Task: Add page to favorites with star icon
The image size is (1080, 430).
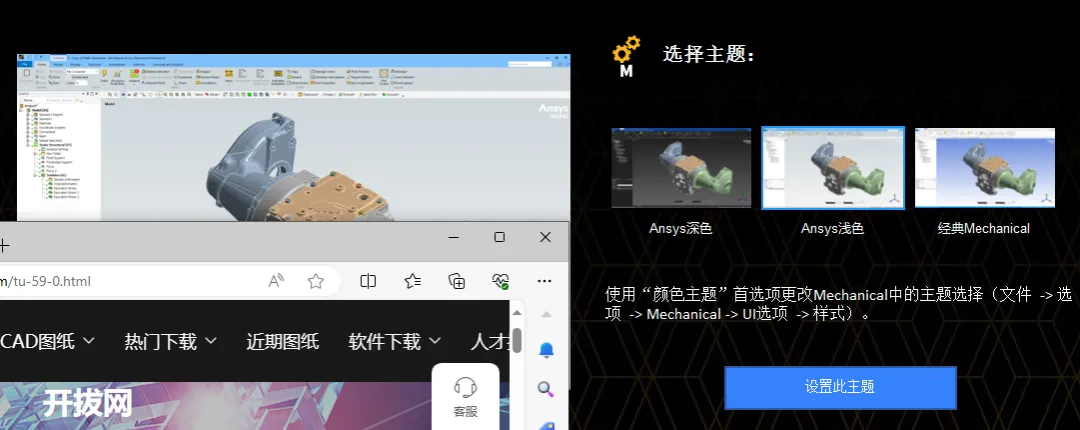Action: (x=316, y=281)
